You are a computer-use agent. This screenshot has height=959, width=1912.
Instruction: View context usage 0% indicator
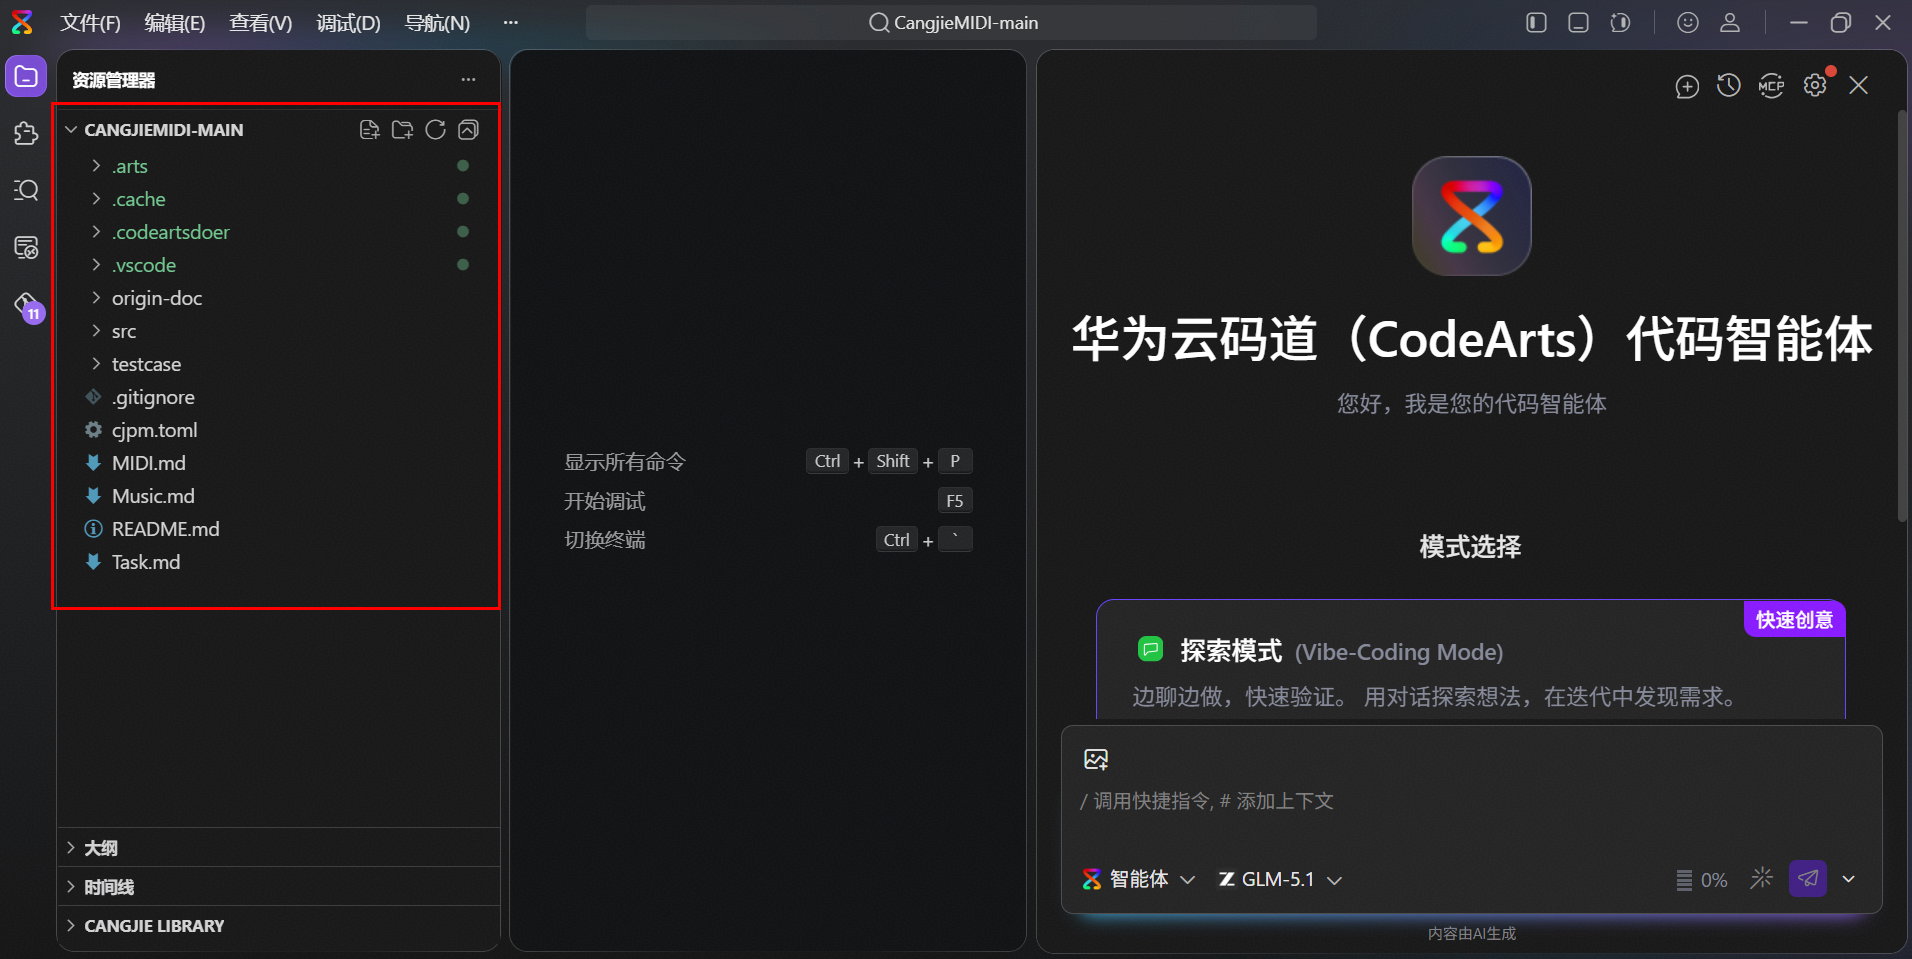click(x=1702, y=880)
